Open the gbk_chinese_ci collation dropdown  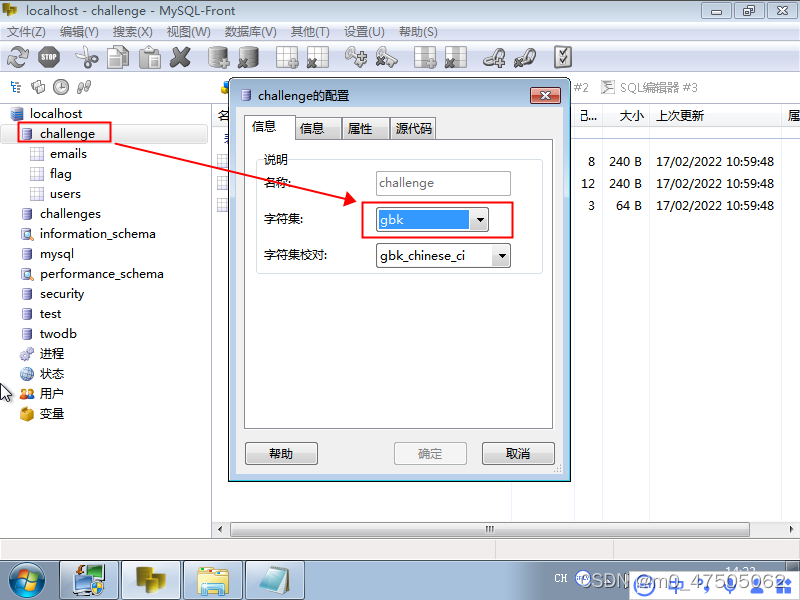[502, 256]
